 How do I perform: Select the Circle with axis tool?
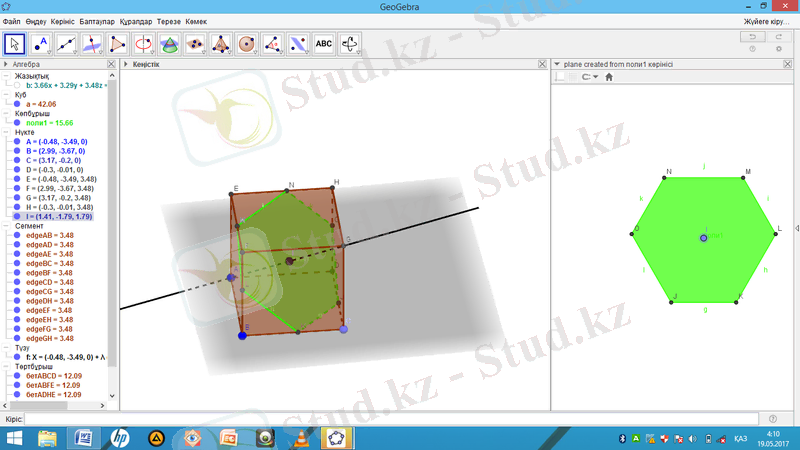pos(143,44)
